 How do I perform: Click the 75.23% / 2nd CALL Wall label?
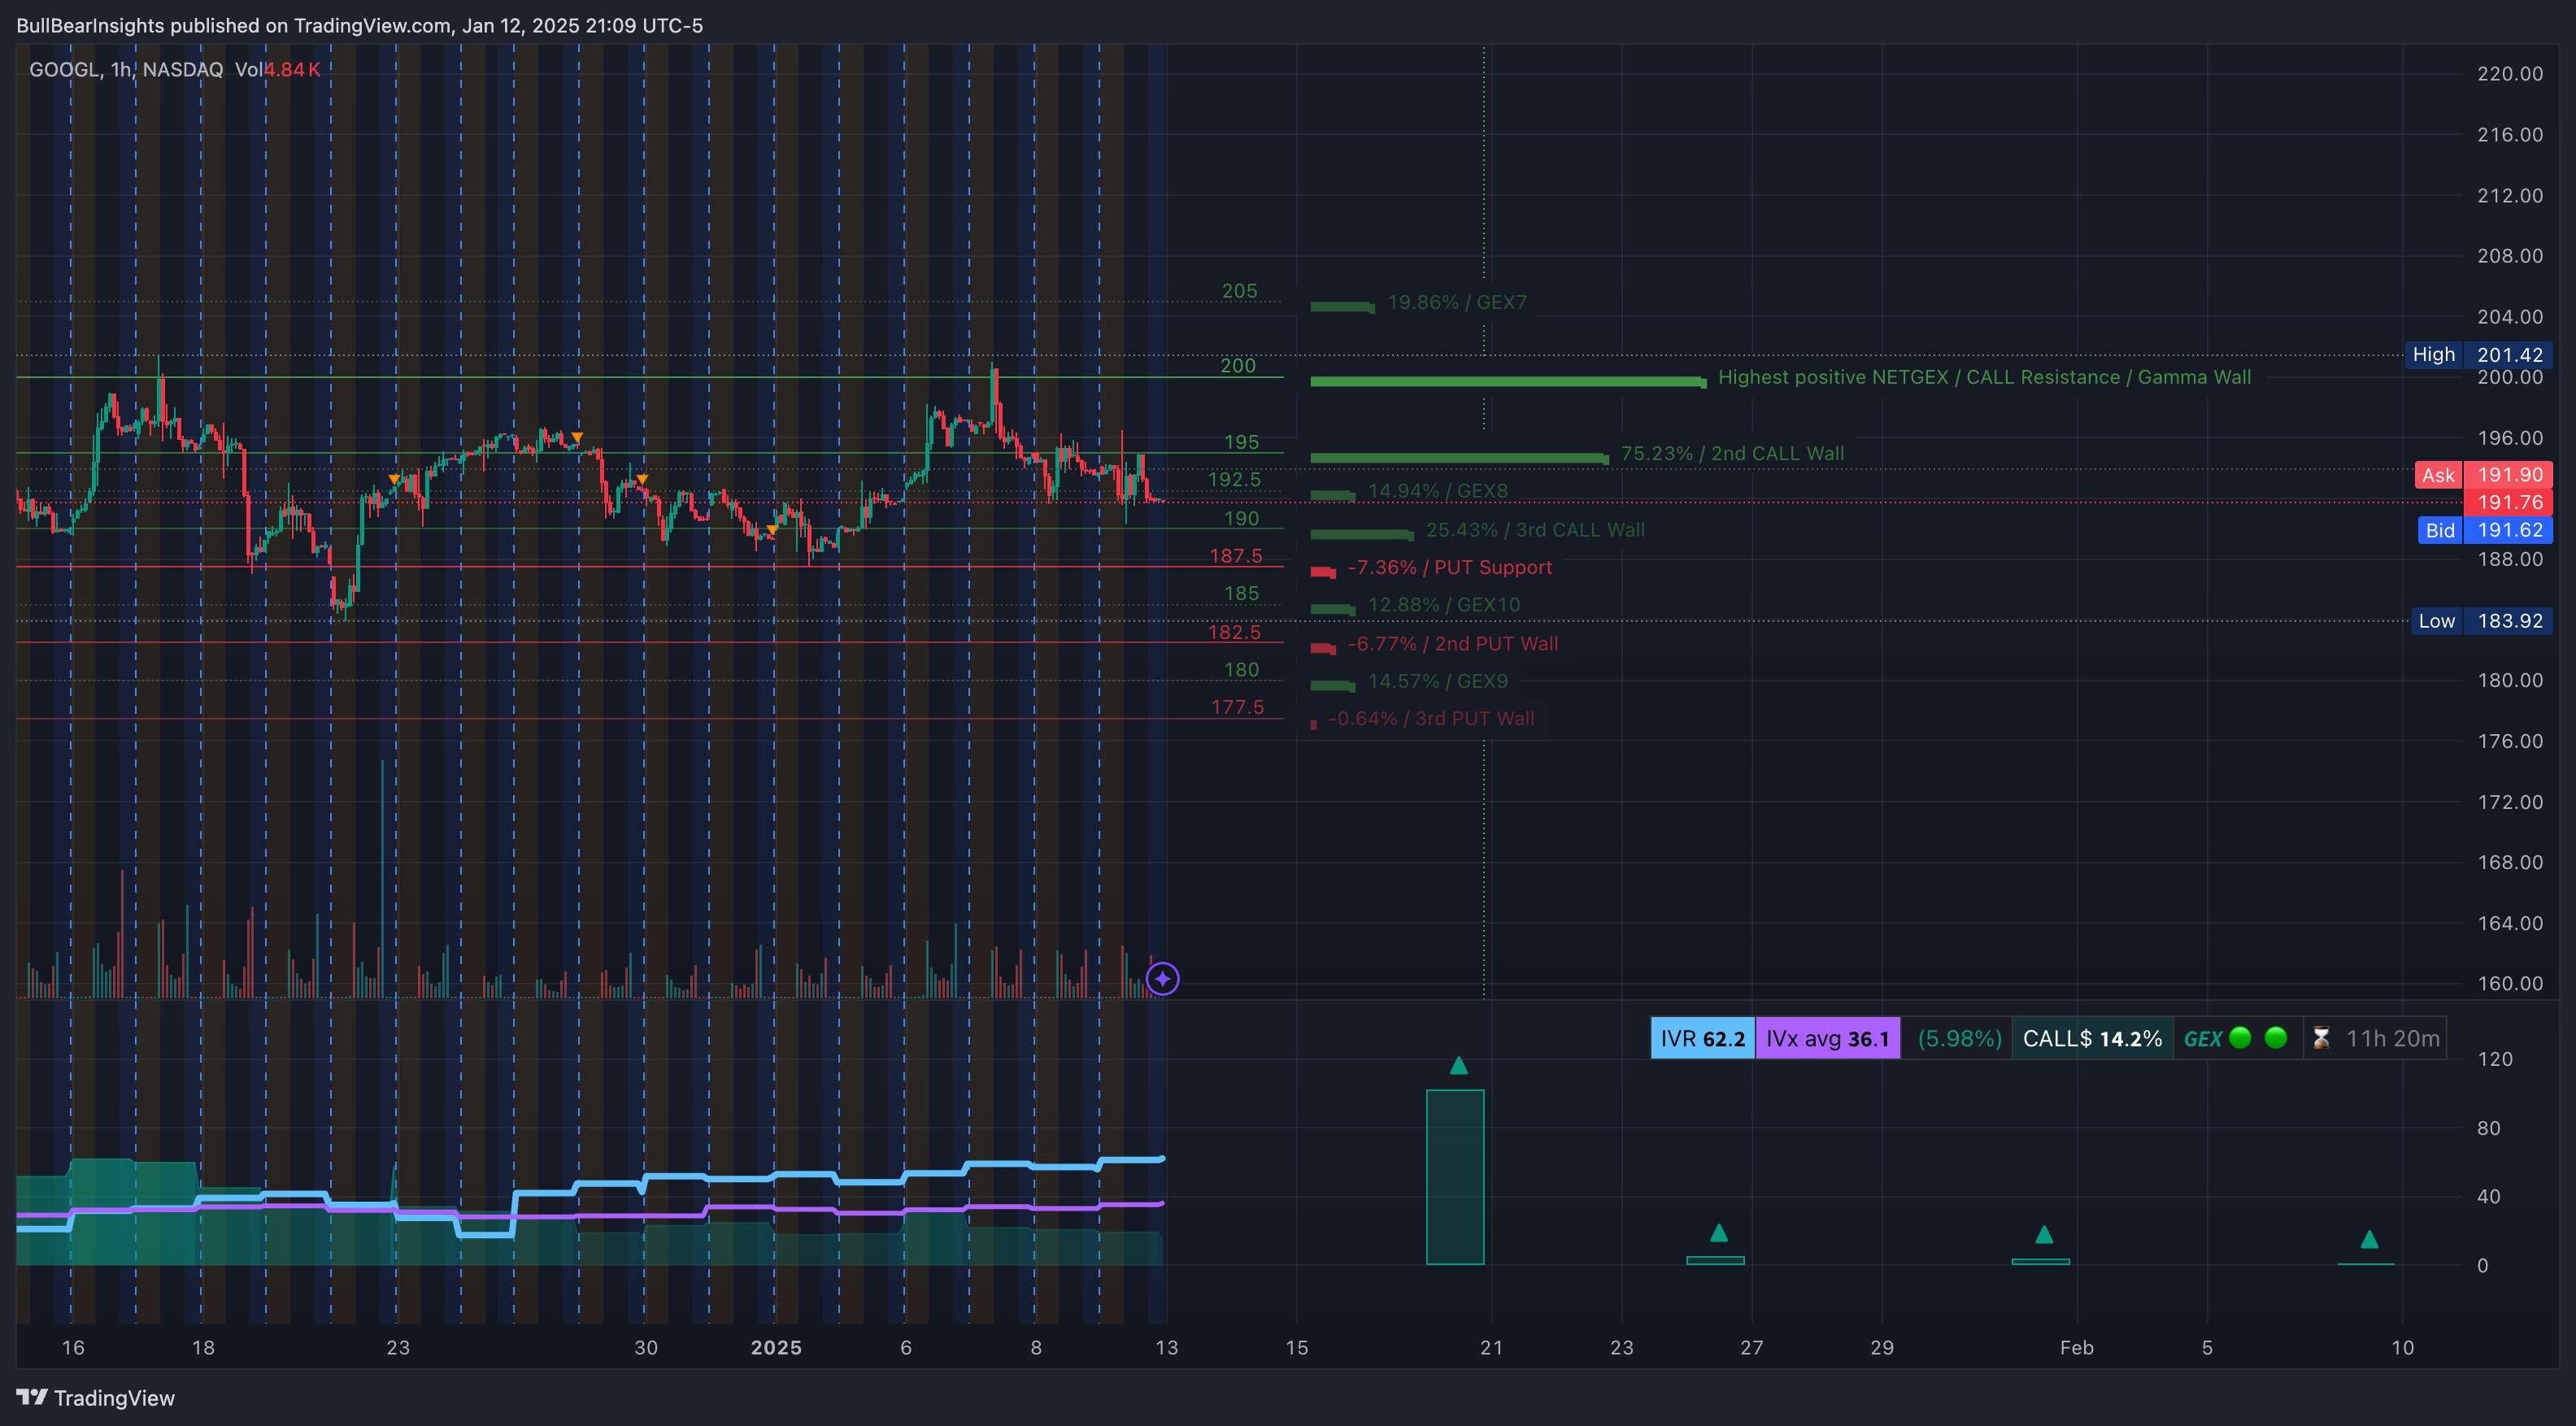1732,453
